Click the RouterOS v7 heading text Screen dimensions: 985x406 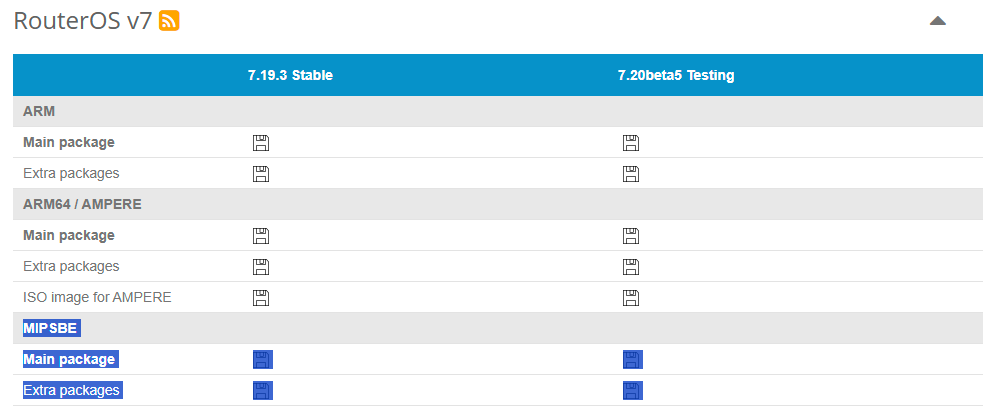pyautogui.click(x=82, y=21)
